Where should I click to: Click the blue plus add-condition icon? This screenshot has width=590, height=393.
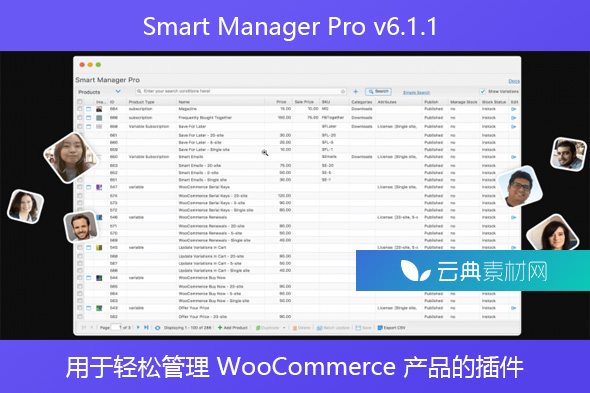(355, 91)
